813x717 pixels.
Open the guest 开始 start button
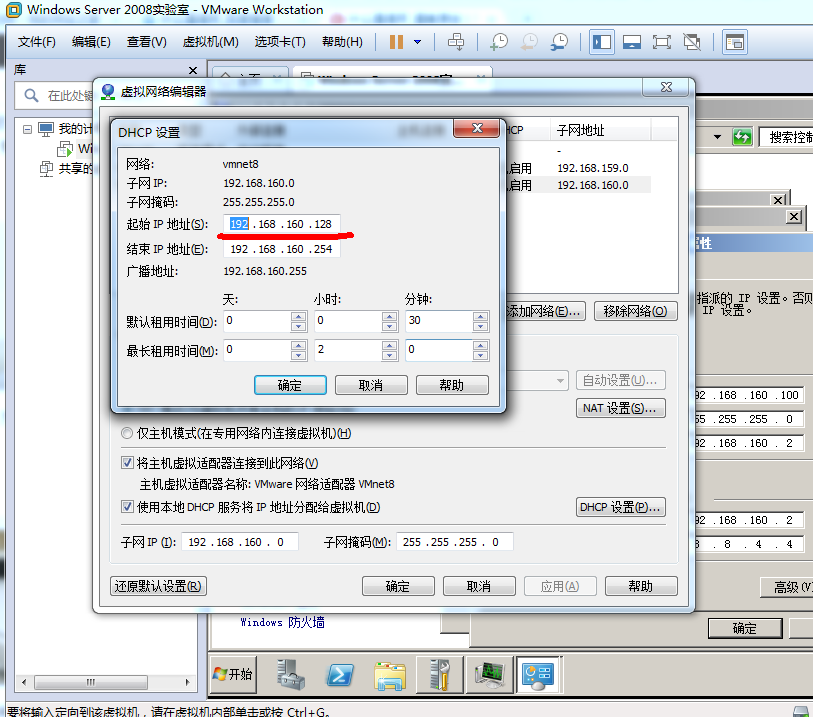coord(233,674)
